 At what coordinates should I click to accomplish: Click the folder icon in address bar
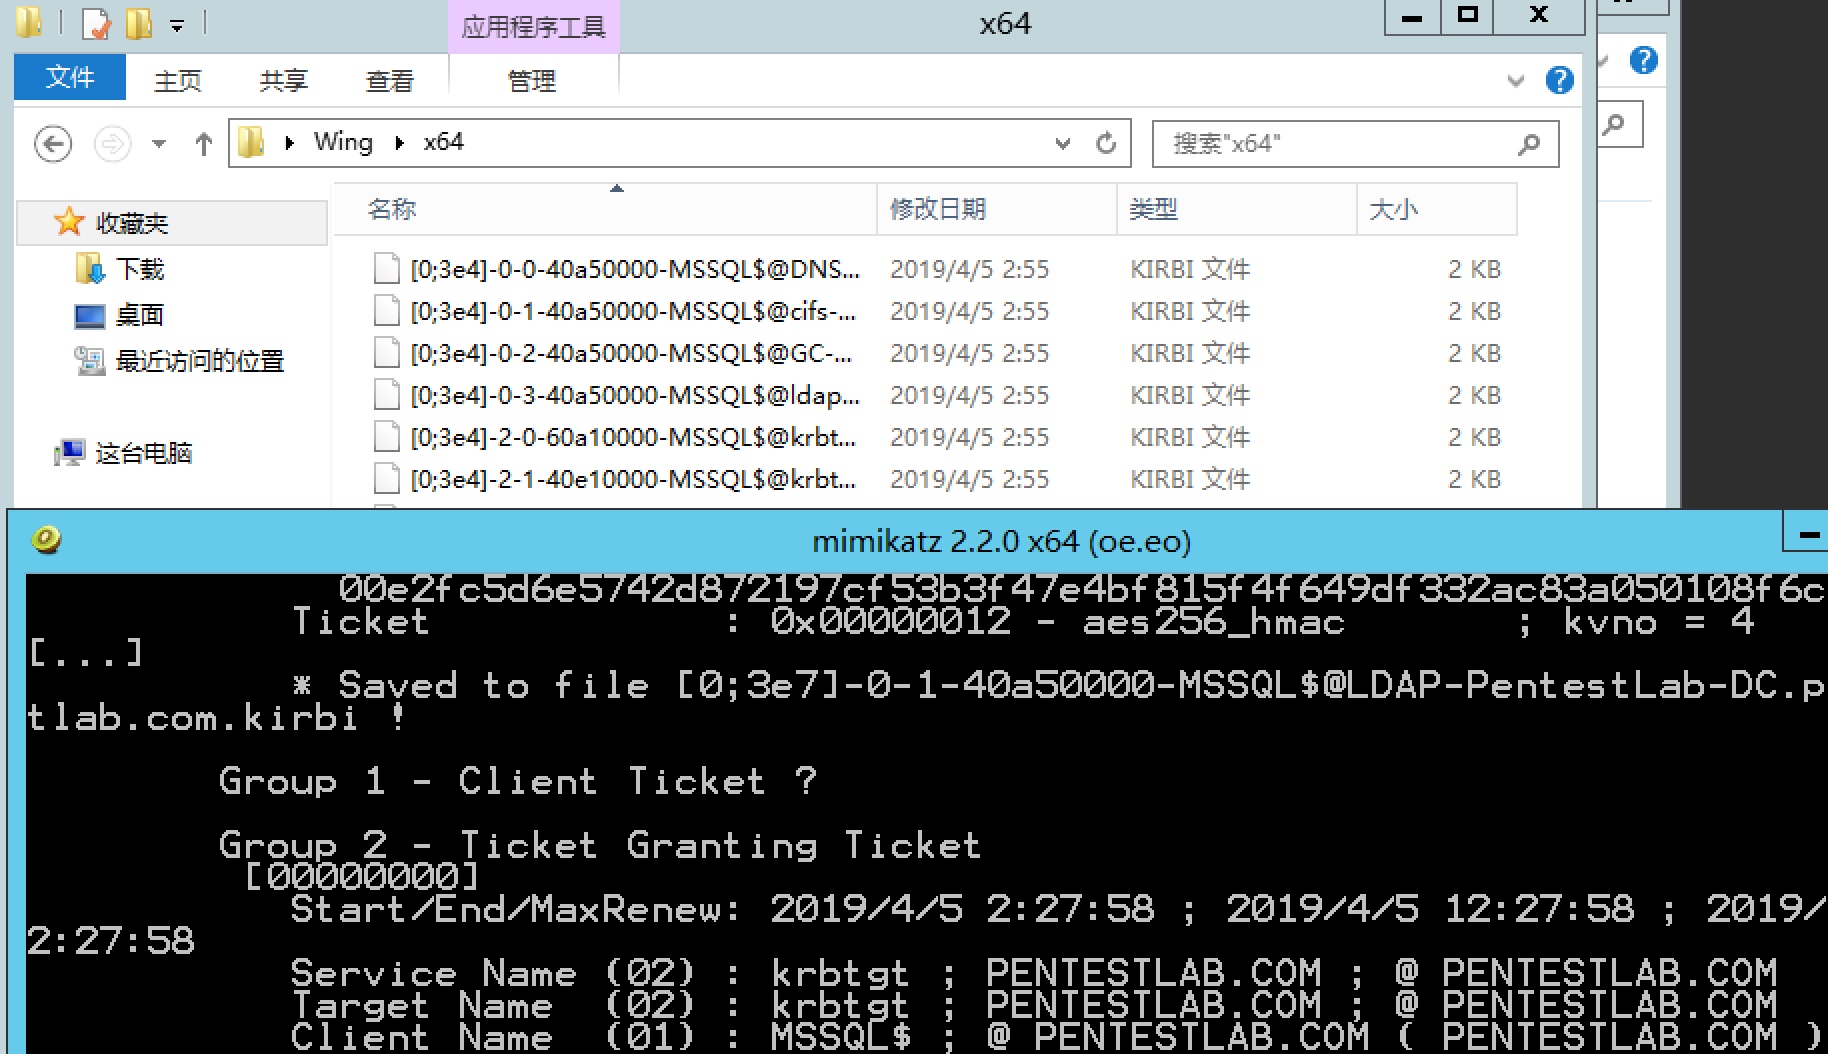point(252,143)
